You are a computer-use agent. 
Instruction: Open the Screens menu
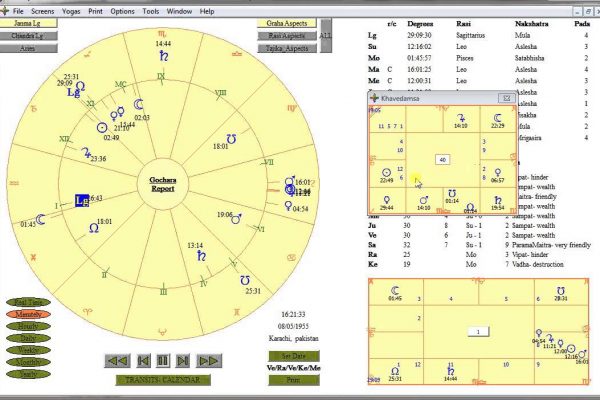tap(43, 10)
